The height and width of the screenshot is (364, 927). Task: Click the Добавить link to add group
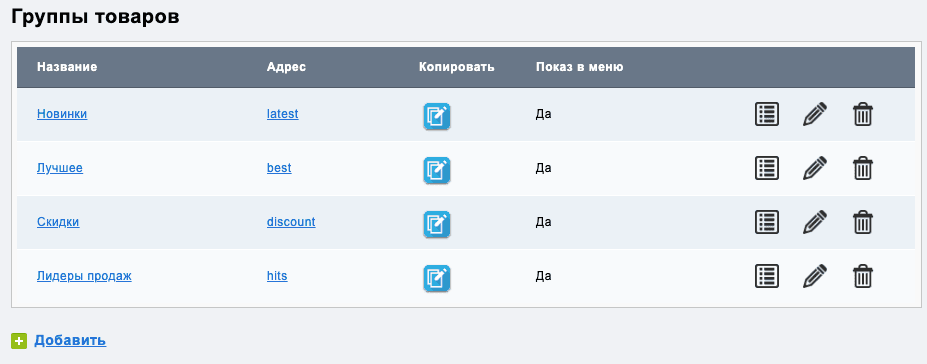(70, 340)
